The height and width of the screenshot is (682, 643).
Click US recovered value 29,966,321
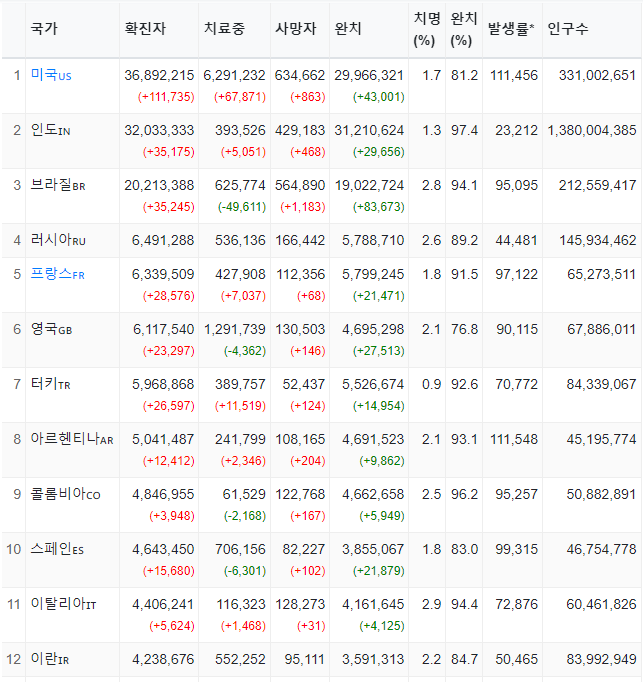click(x=369, y=75)
